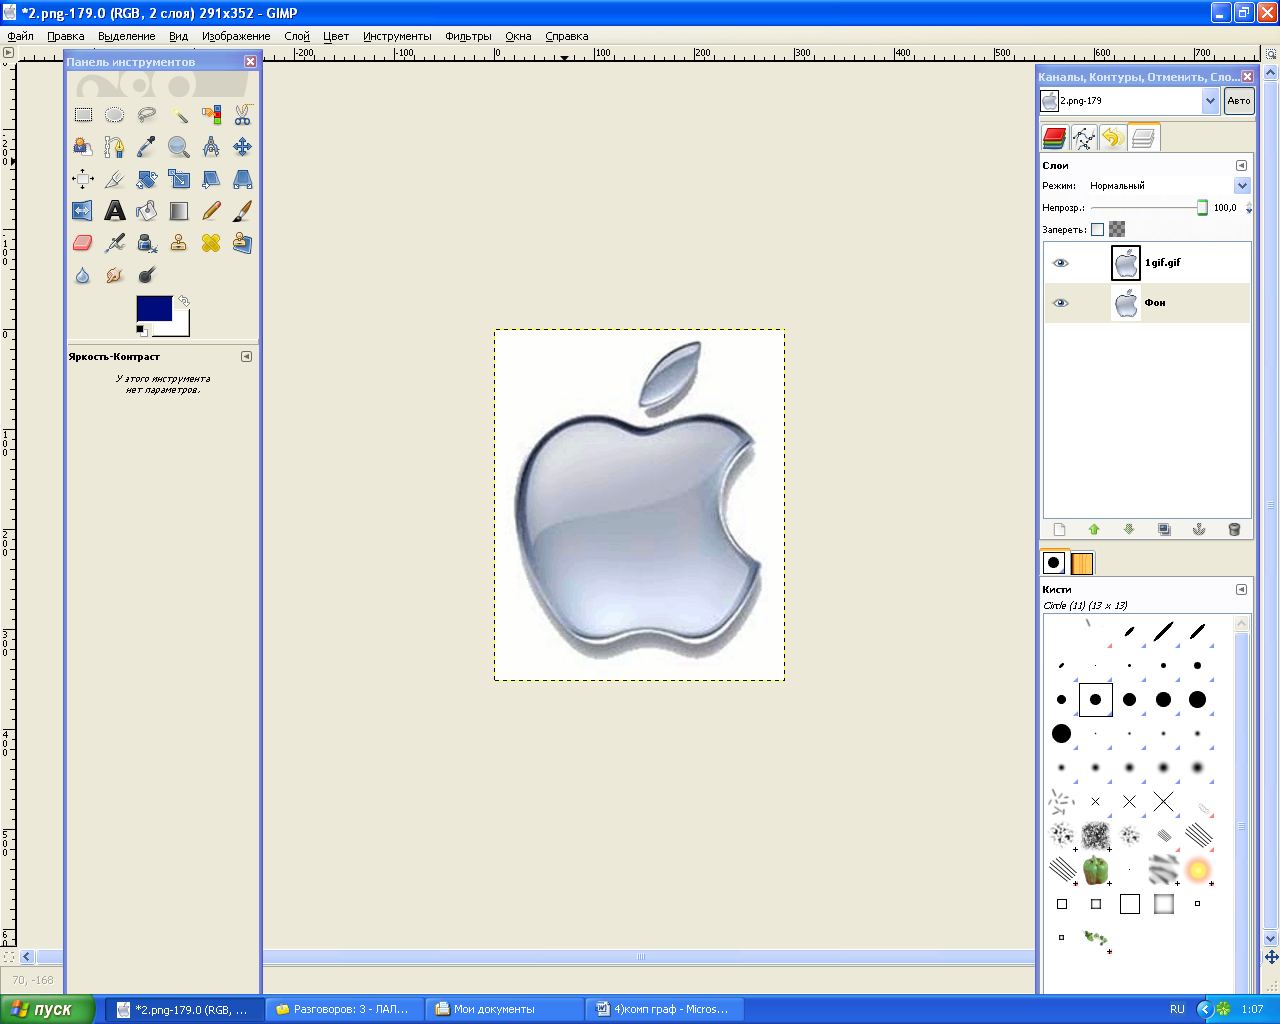1280x1024 pixels.
Task: Select the Fuzzy Select magic wand tool
Action: click(179, 115)
